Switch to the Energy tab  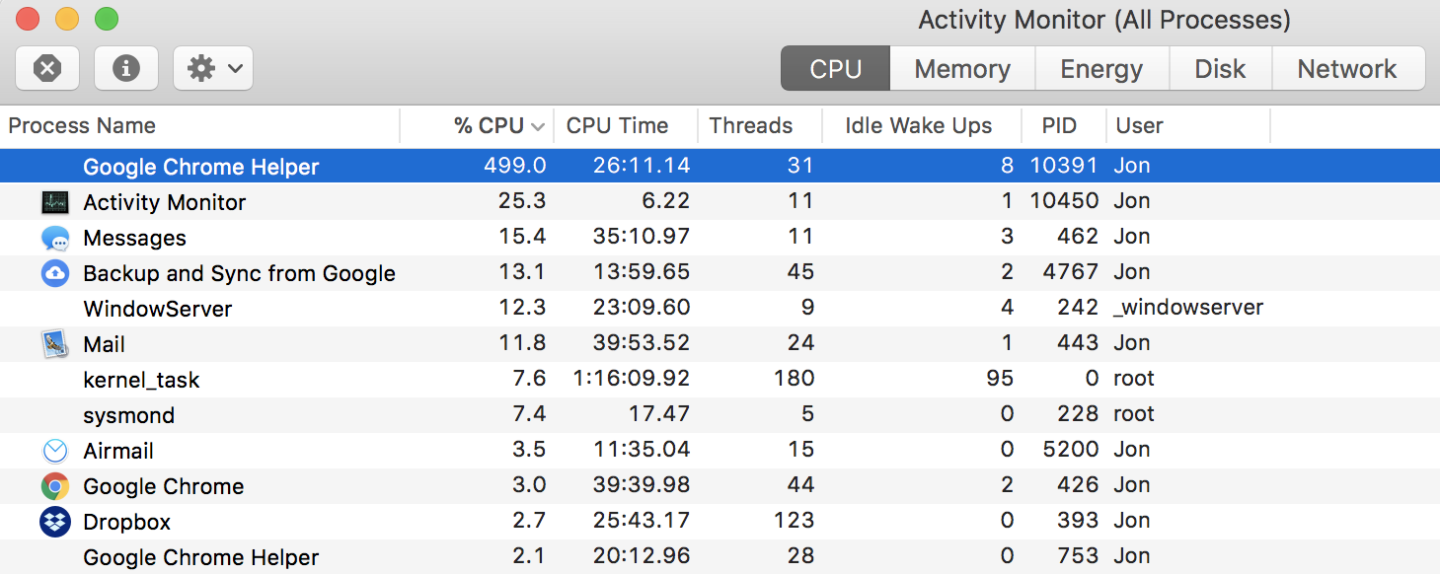pos(1101,69)
